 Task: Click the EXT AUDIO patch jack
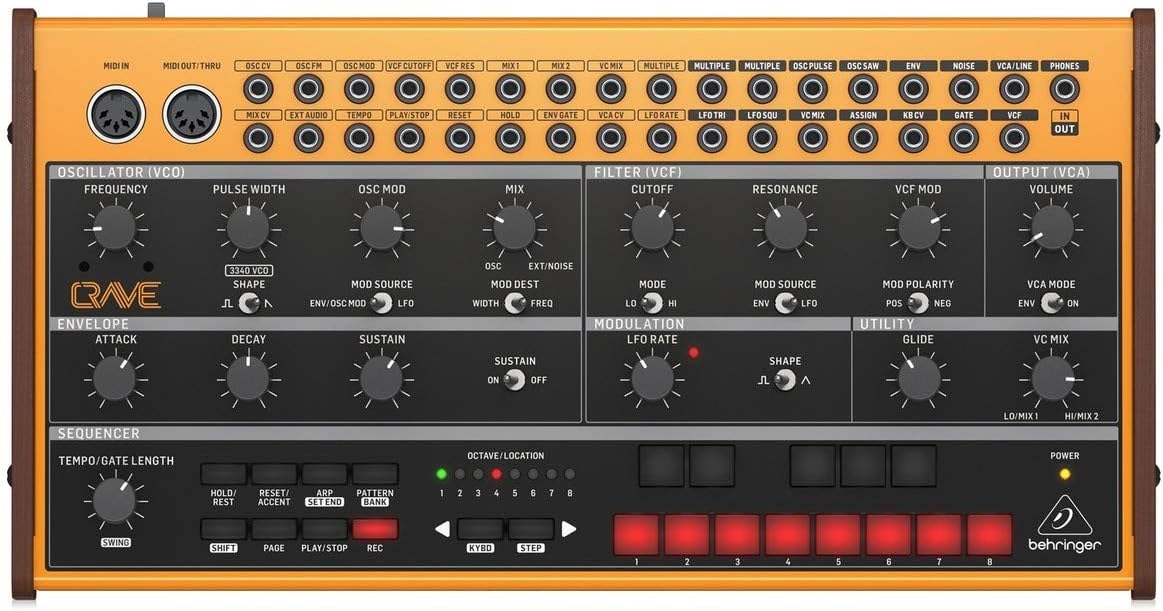(308, 138)
